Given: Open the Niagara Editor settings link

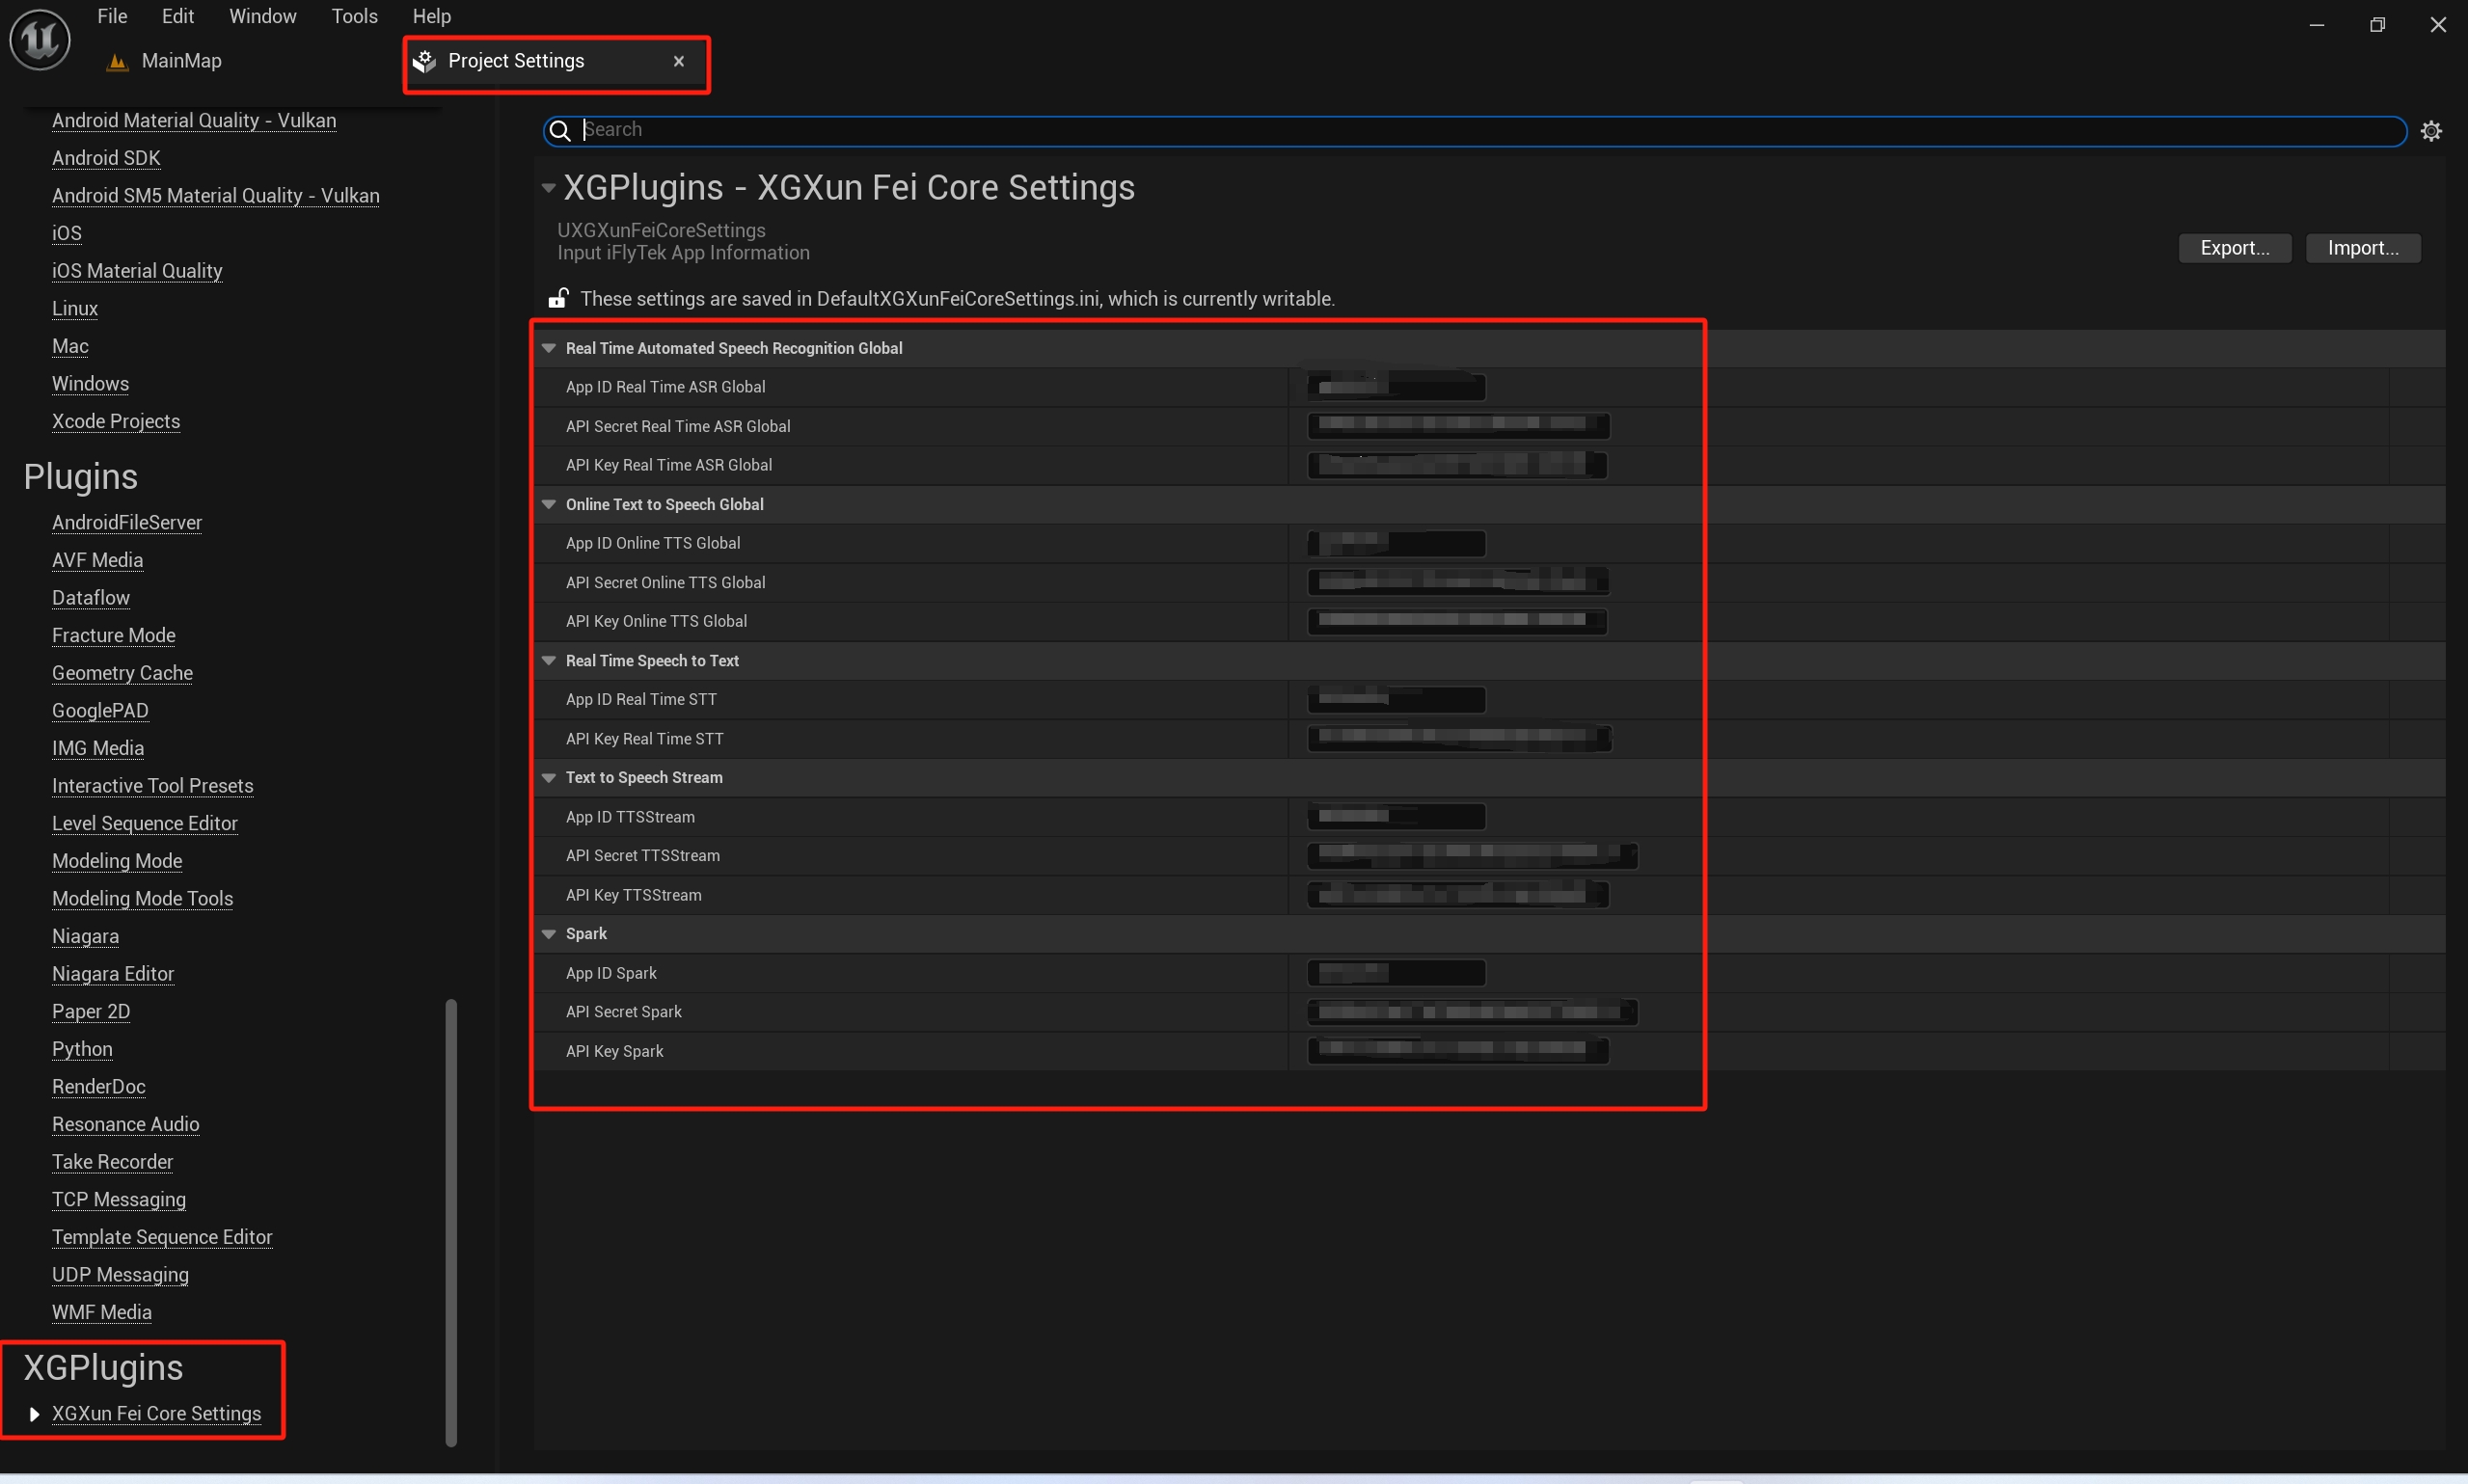Looking at the screenshot, I should pyautogui.click(x=113, y=974).
